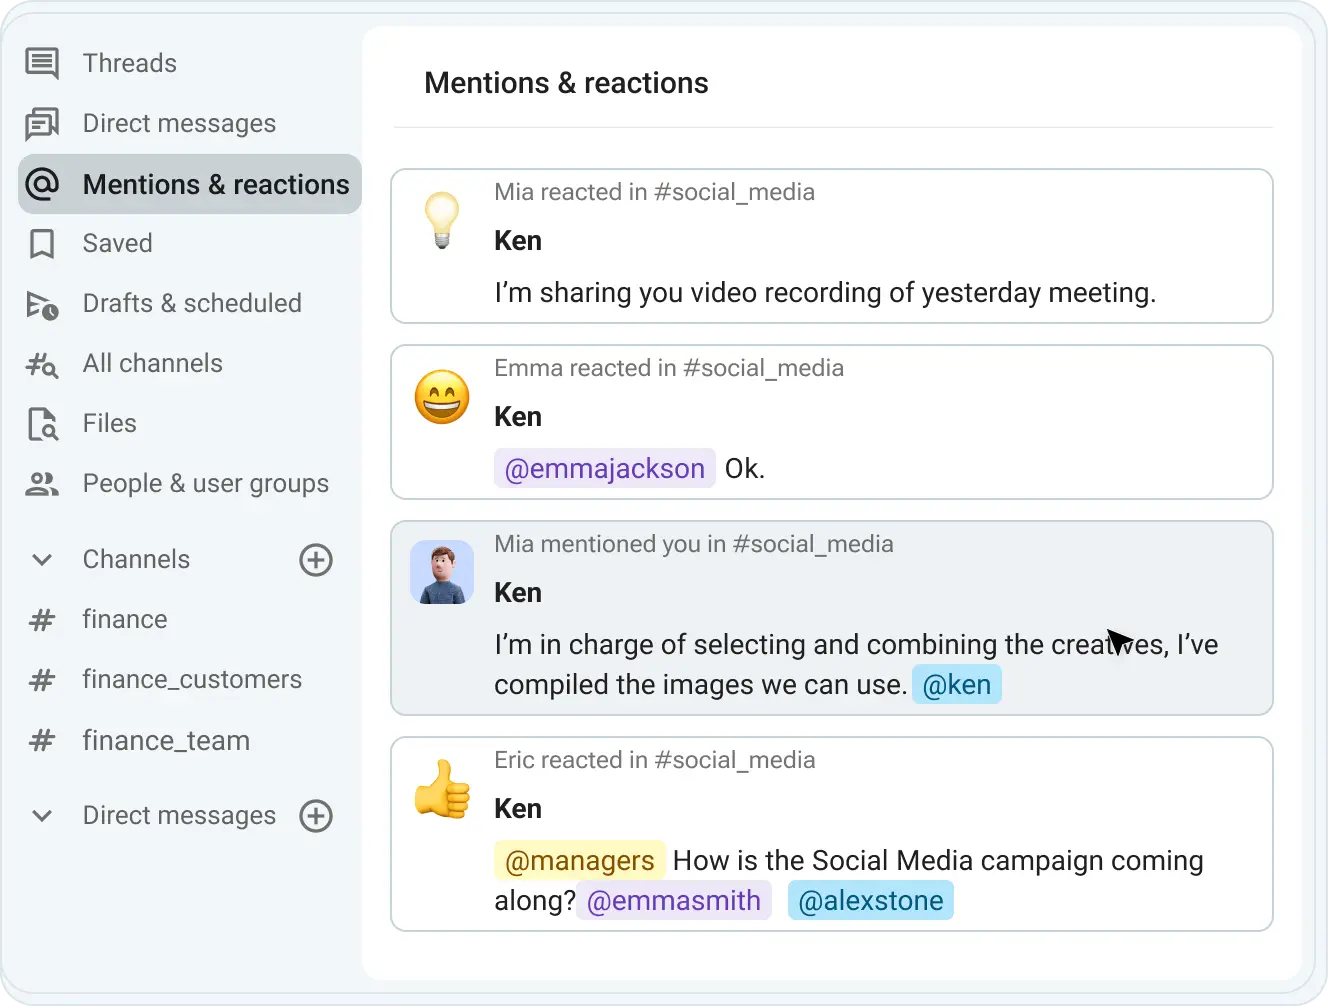Viewport: 1328px width, 1006px height.
Task: Click the Drafts & scheduled send icon
Action: tap(42, 304)
